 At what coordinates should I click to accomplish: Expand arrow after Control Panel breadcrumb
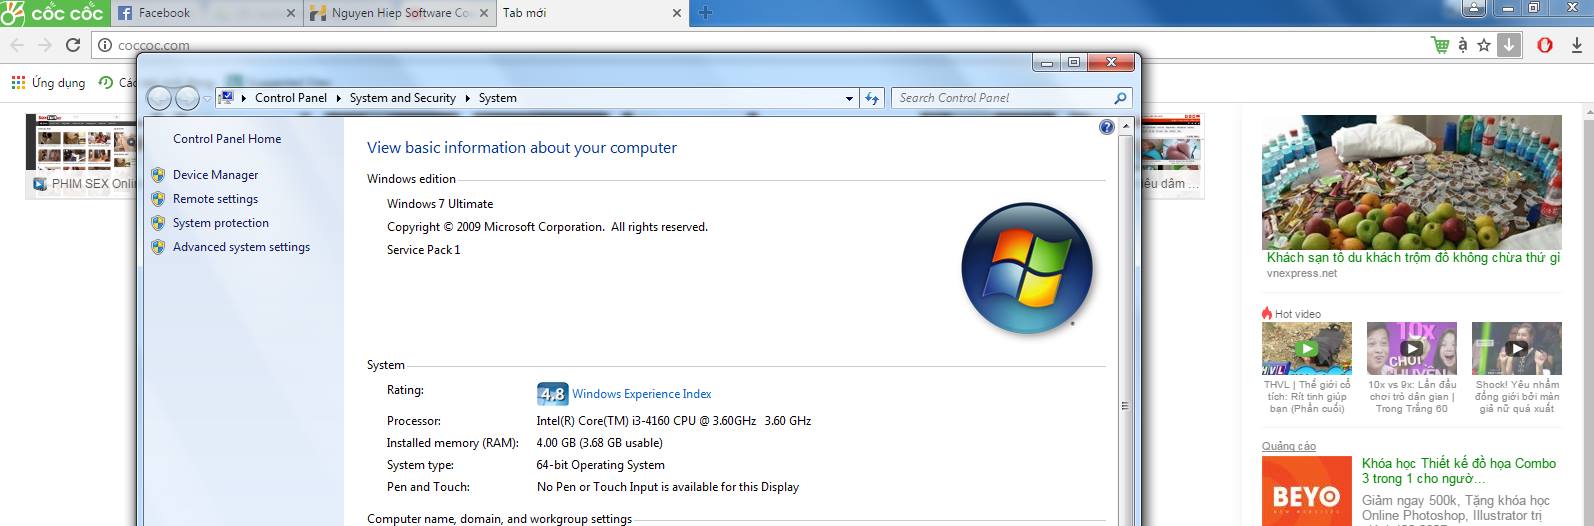[338, 98]
